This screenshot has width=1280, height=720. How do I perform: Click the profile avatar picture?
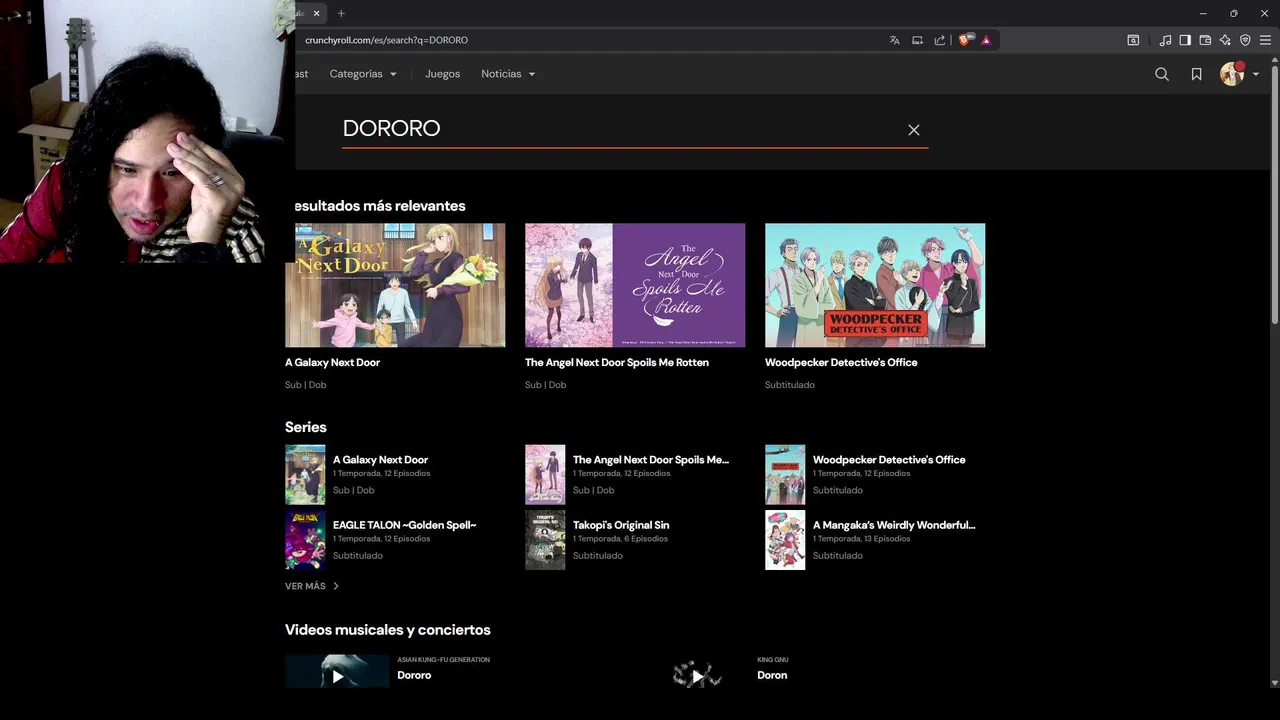(1232, 74)
